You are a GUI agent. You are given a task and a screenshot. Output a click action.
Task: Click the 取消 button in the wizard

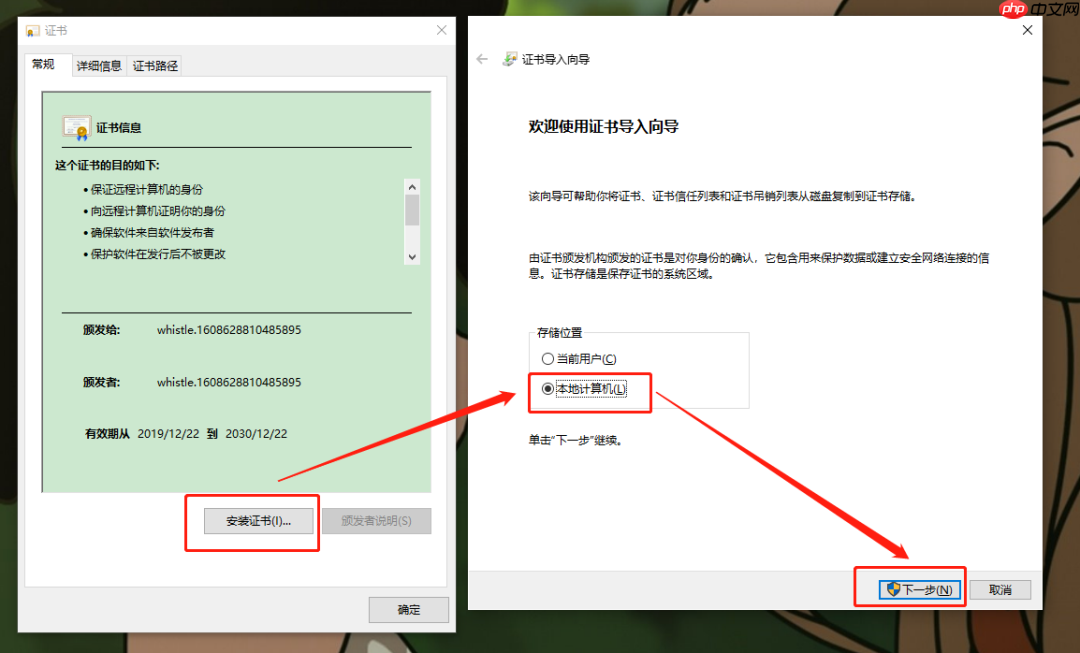pyautogui.click(x=1000, y=589)
